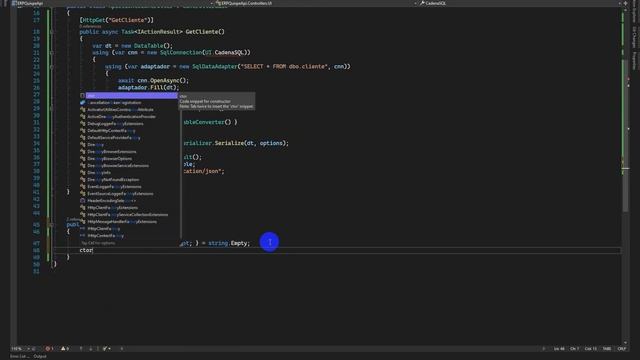Click the references CodeLens link above GetCliente

click(90, 26)
